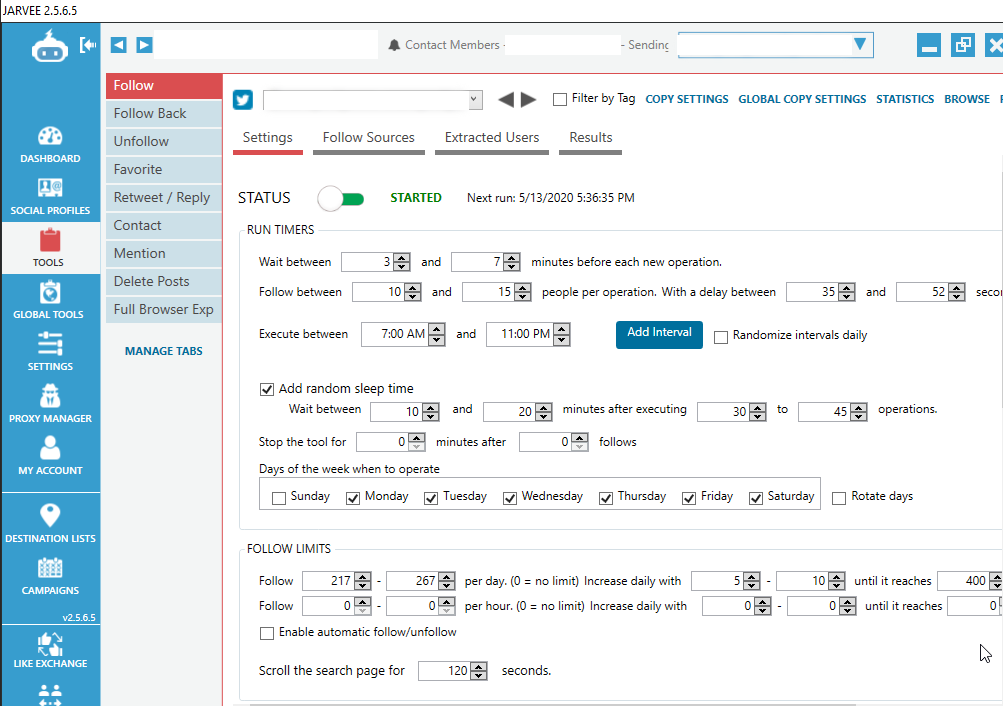Adjust scroll search page 120 spinner
This screenshot has width=1003, height=706.
(478, 671)
